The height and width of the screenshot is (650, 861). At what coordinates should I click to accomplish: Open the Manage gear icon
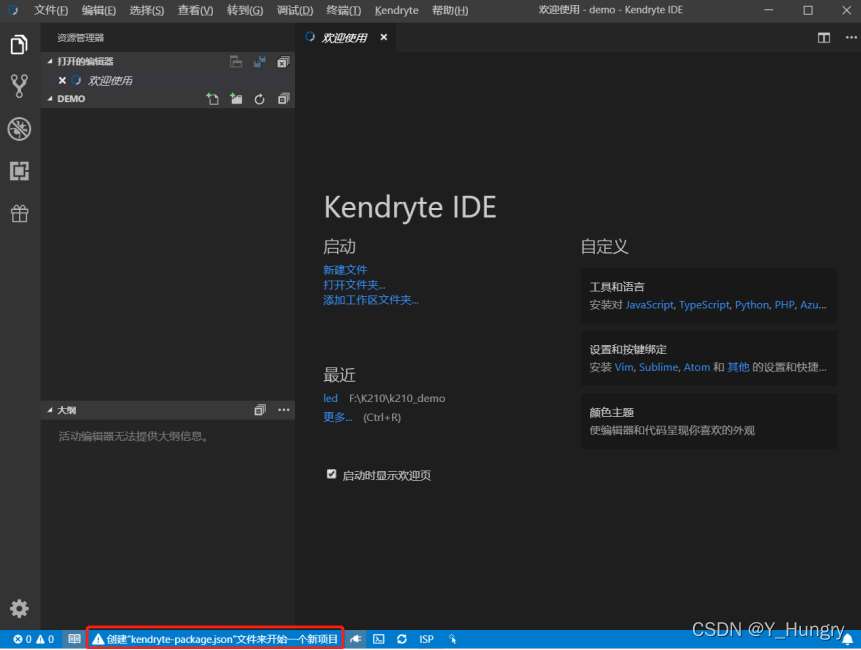click(x=19, y=608)
